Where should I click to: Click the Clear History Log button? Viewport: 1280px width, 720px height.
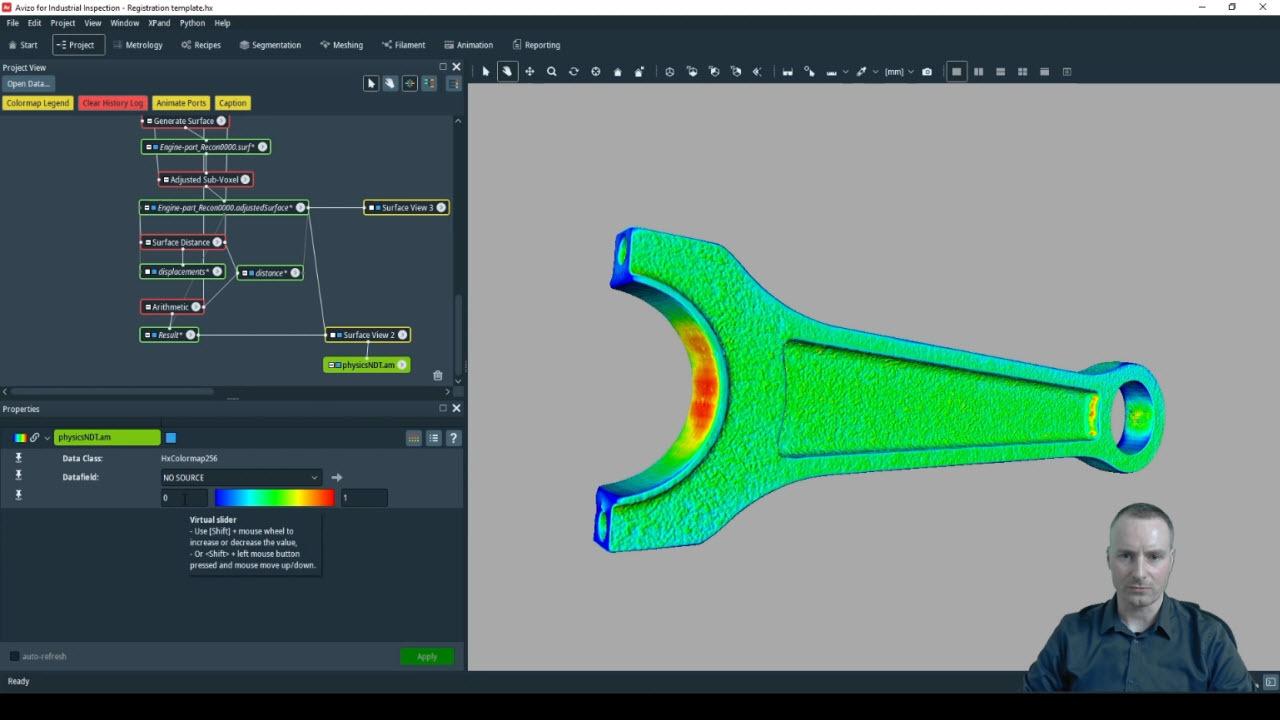(x=112, y=103)
